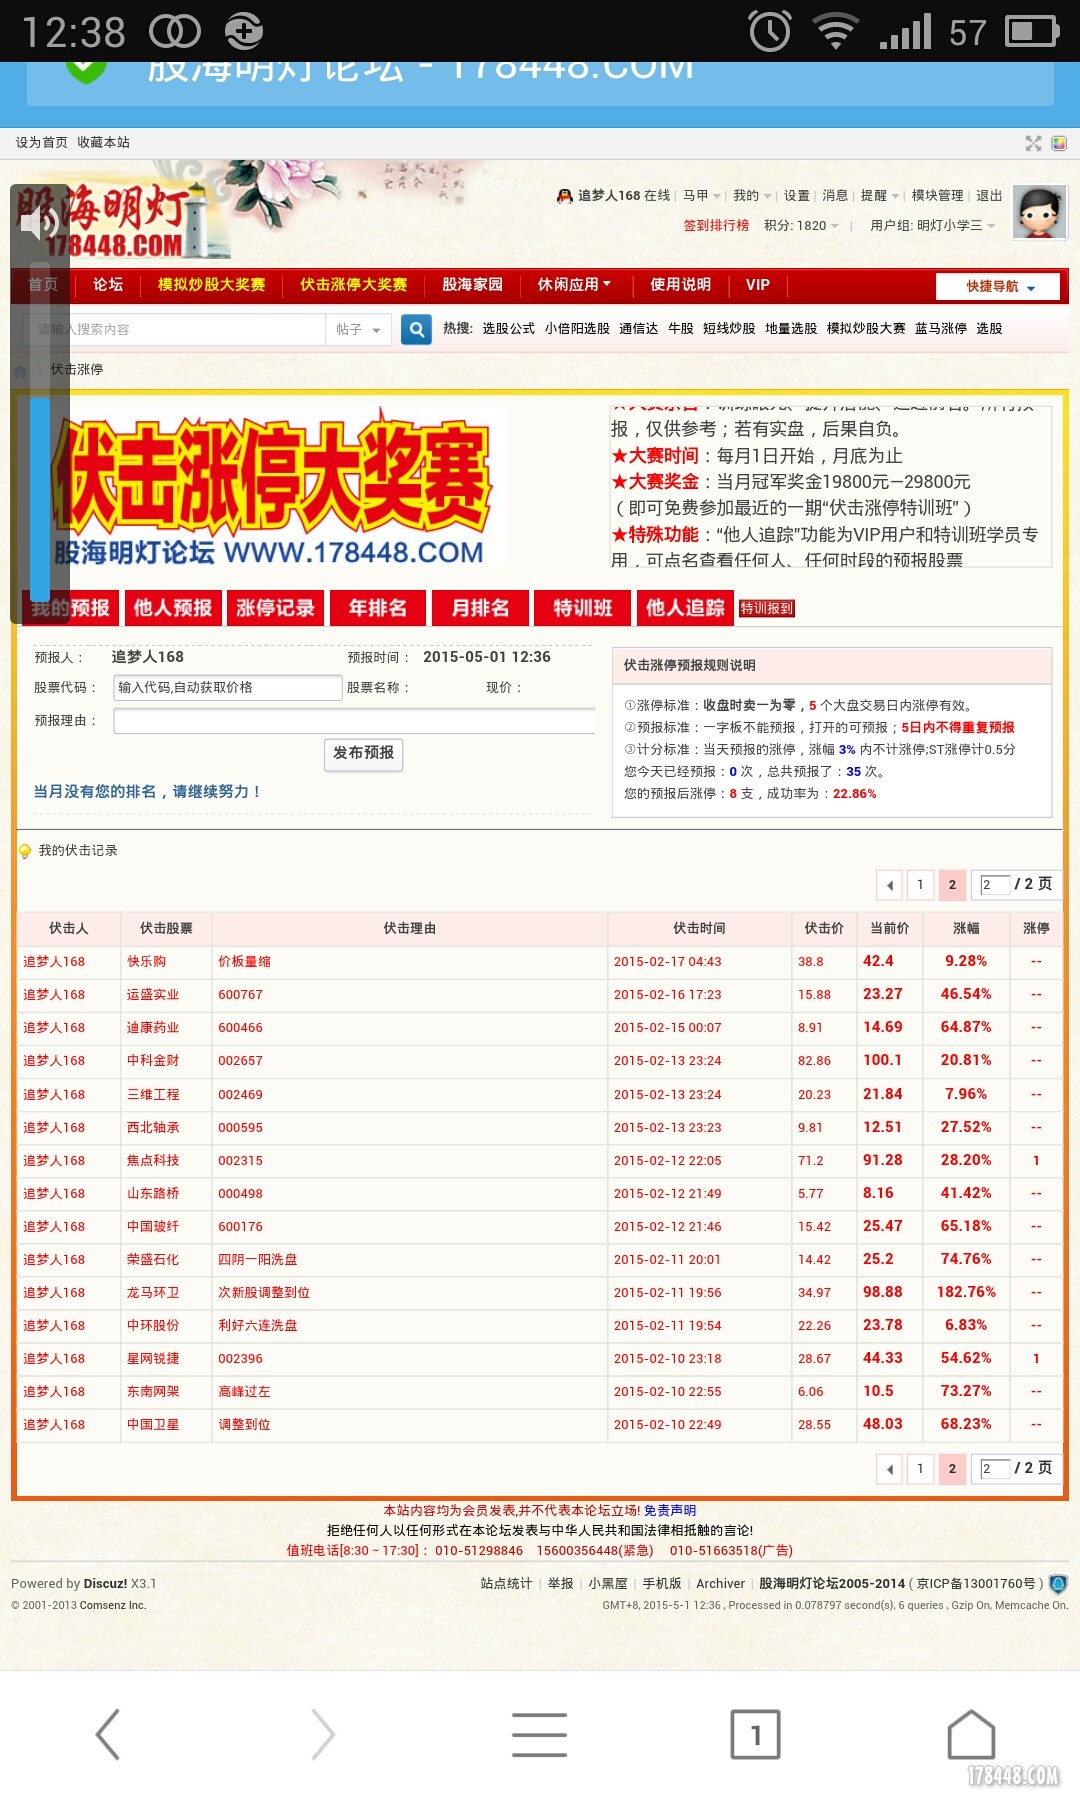Open the 手机版 footer link
The width and height of the screenshot is (1080, 1800).
pyautogui.click(x=662, y=1584)
